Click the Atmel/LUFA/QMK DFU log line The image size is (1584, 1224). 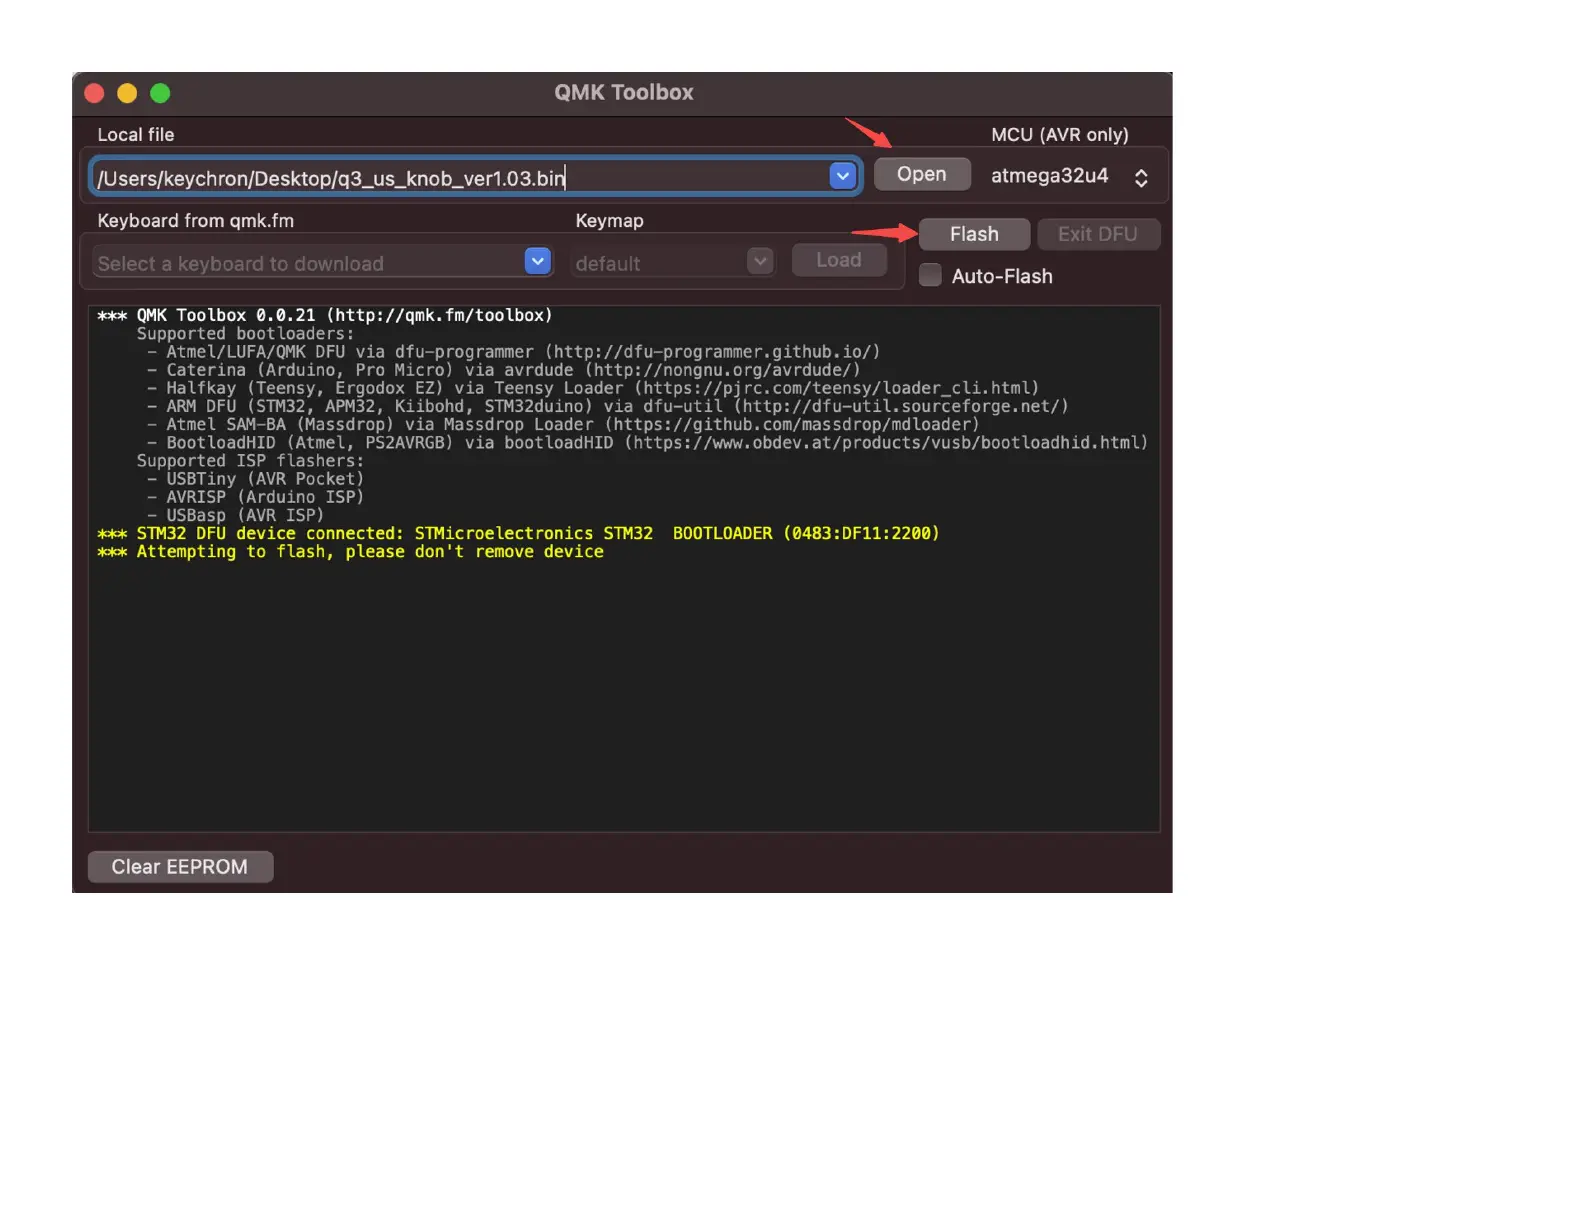pos(513,351)
